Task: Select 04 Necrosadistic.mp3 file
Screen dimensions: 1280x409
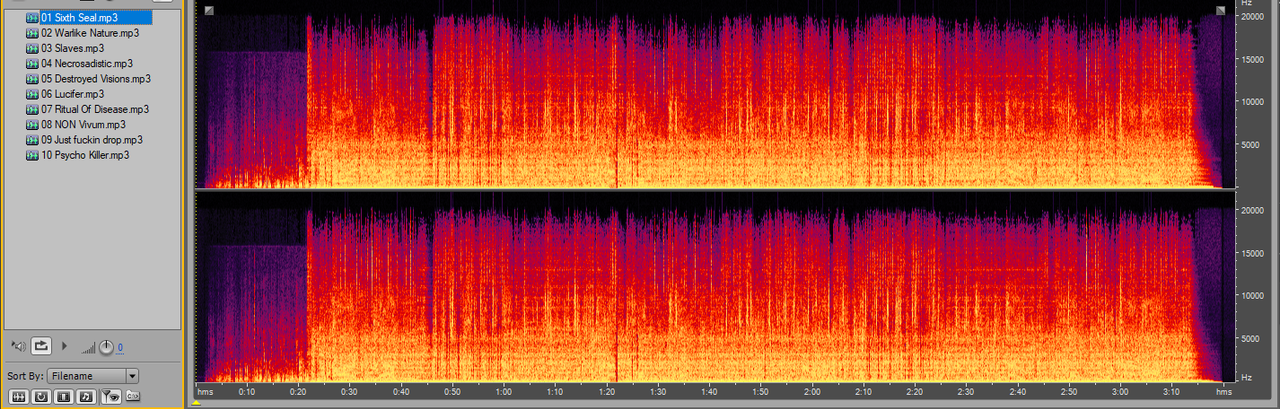Action: 79,63
